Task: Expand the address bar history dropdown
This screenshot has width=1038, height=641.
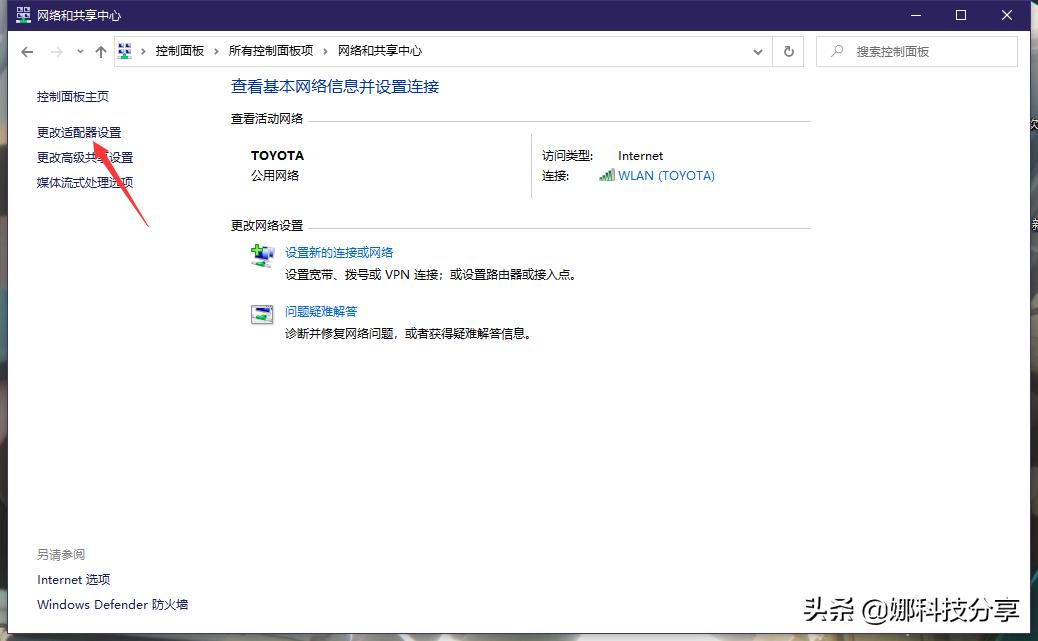Action: [x=758, y=51]
